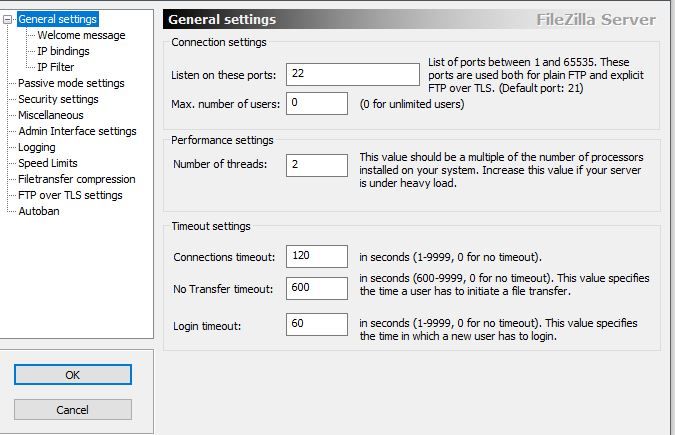675x435 pixels.
Task: Click the Cancel button
Action: coord(72,410)
